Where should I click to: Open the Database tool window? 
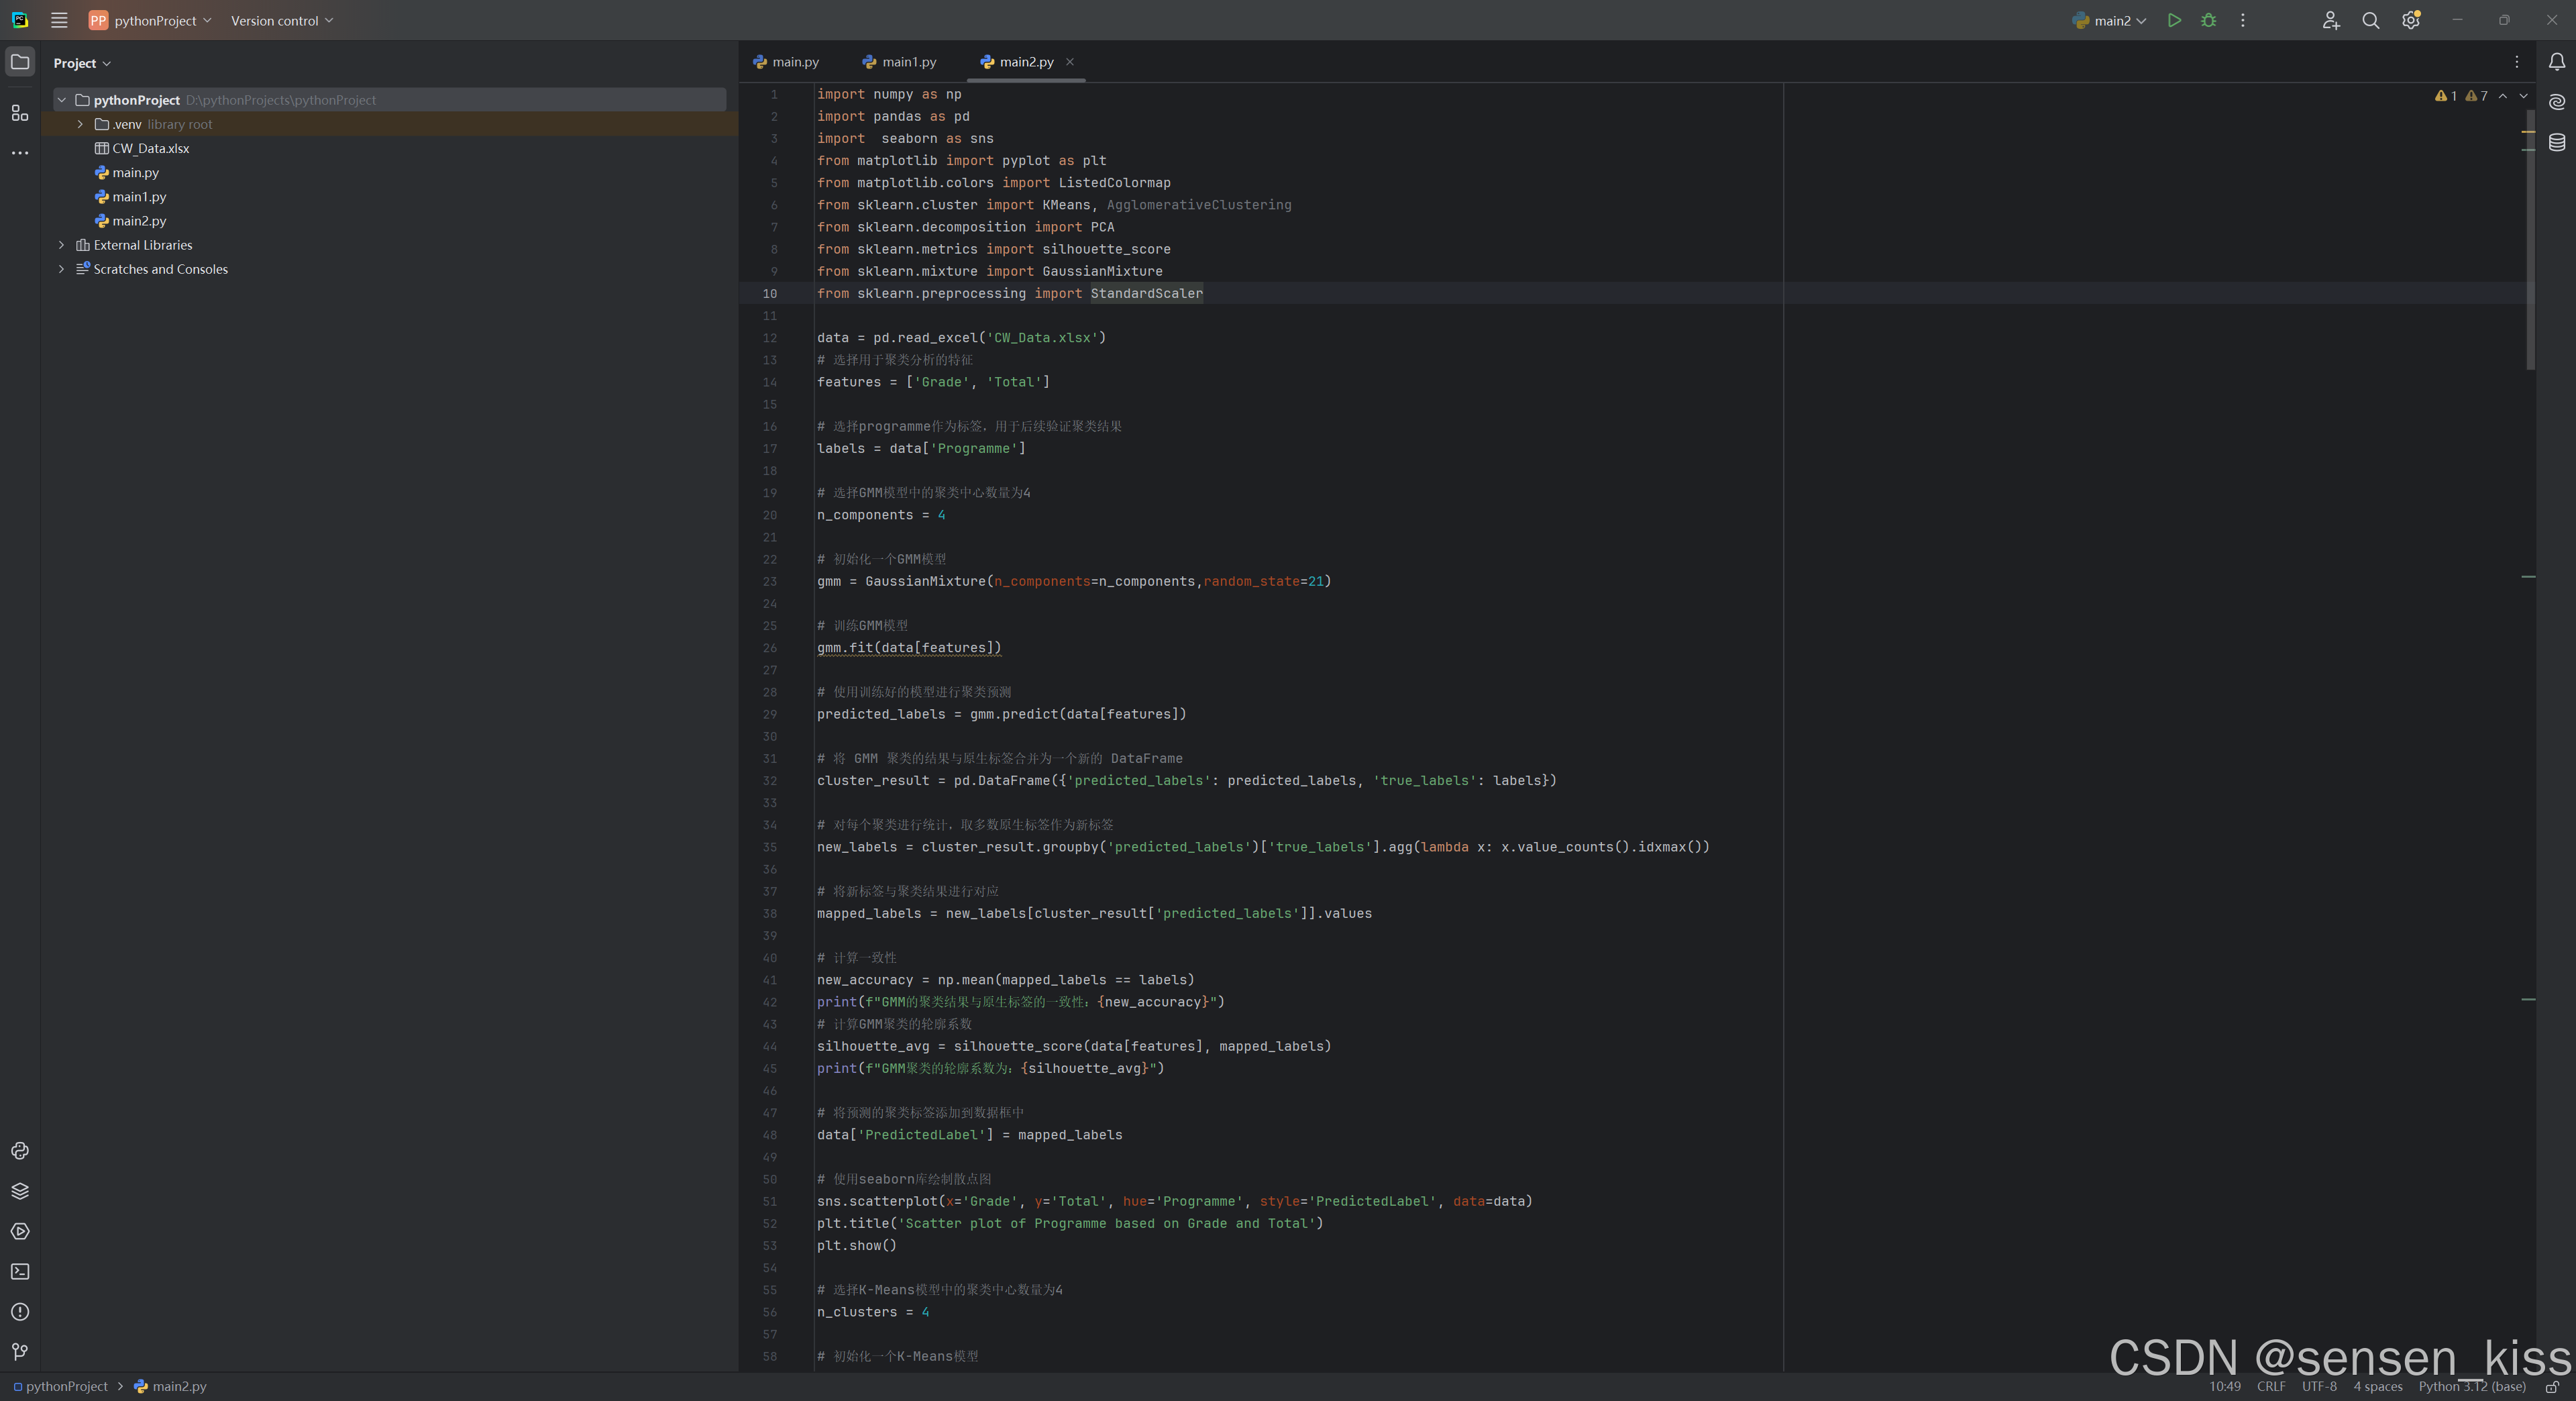point(2556,142)
